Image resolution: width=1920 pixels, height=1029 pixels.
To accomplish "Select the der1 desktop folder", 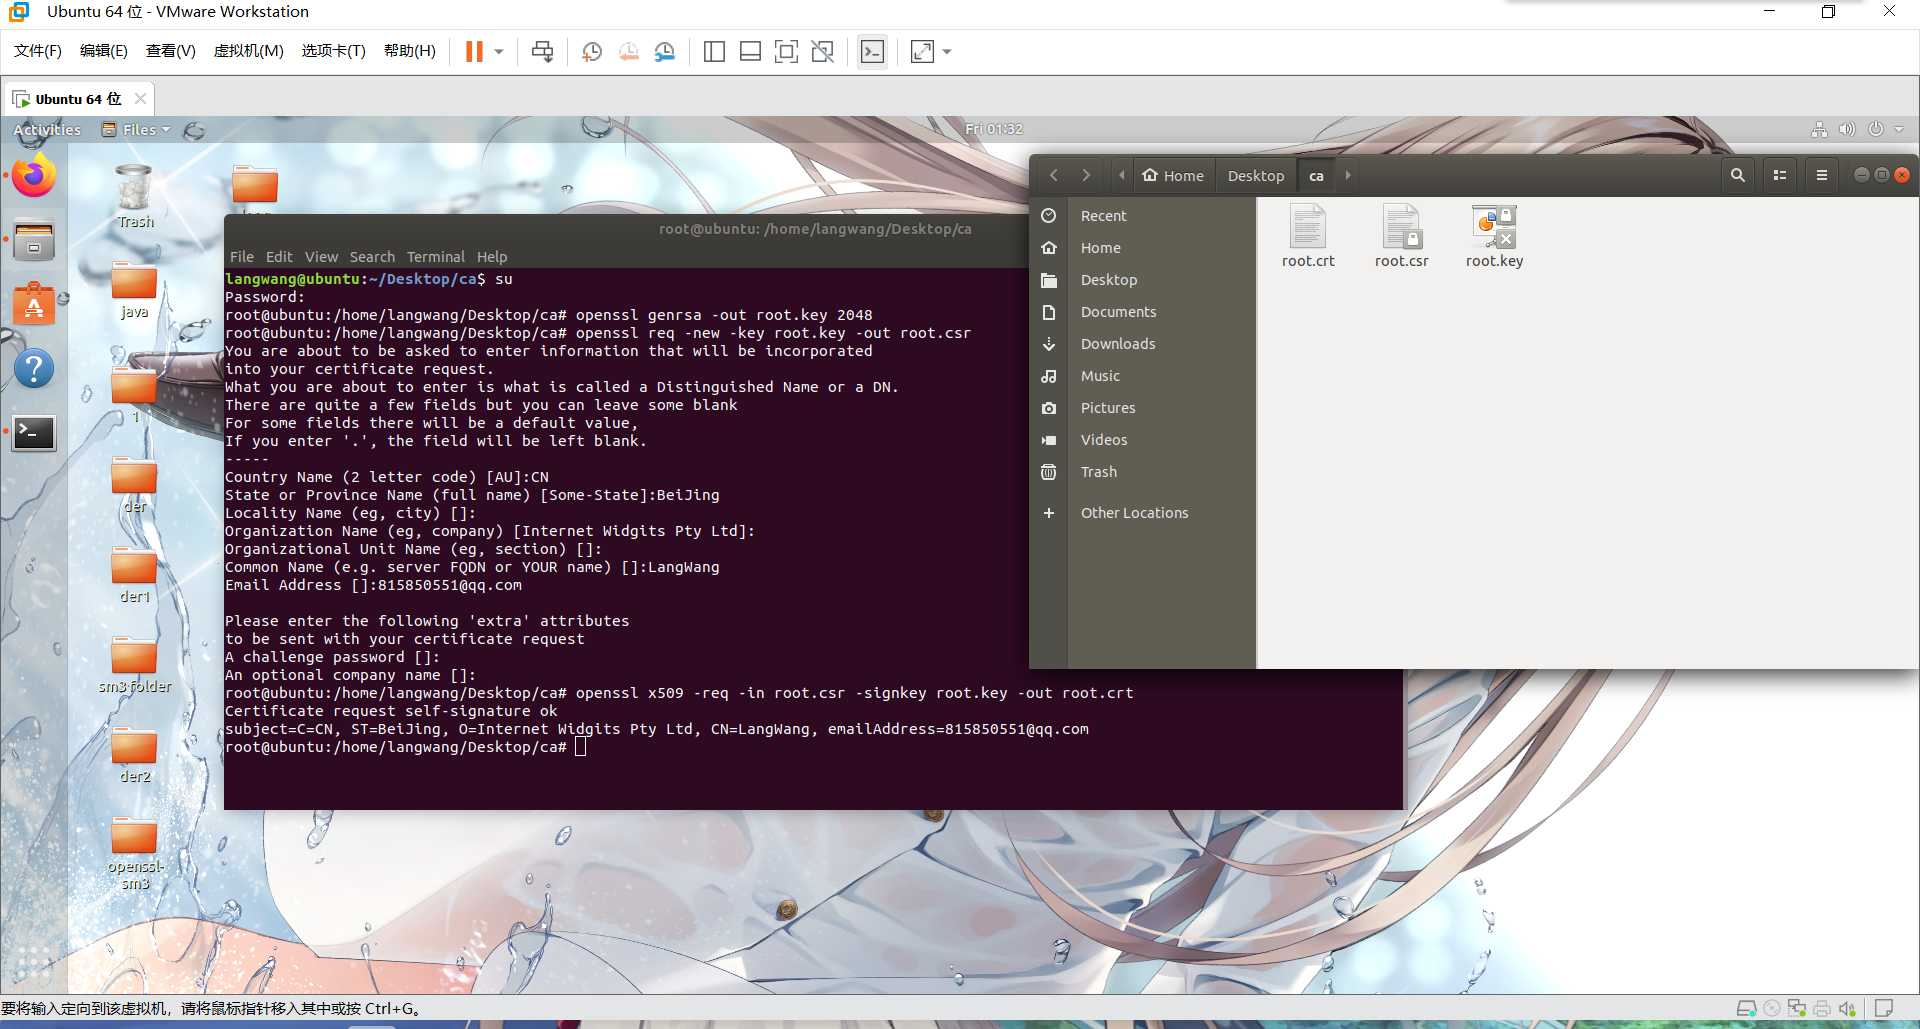I will coord(135,575).
